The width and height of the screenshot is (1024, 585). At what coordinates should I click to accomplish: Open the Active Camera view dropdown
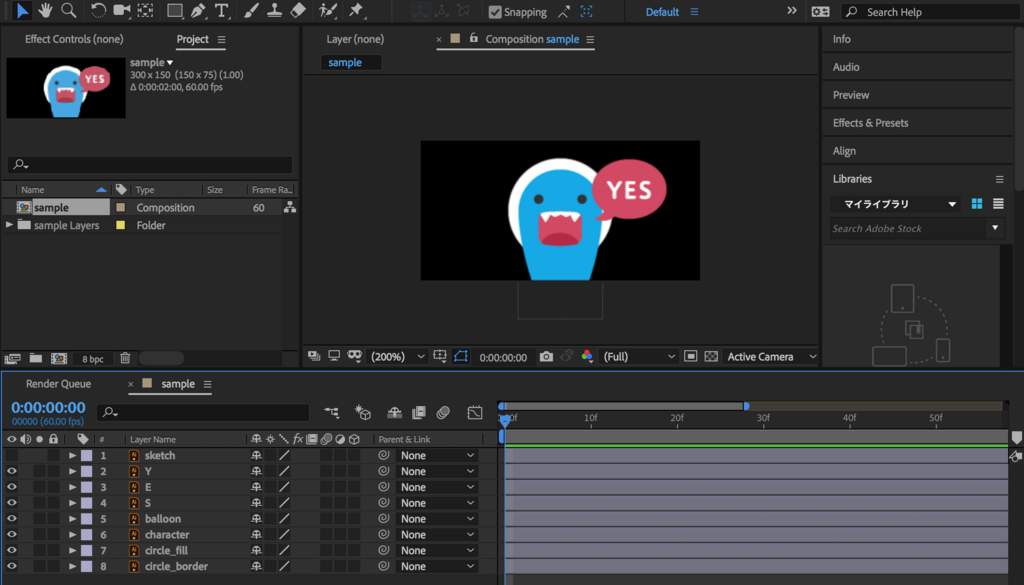pyautogui.click(x=771, y=356)
